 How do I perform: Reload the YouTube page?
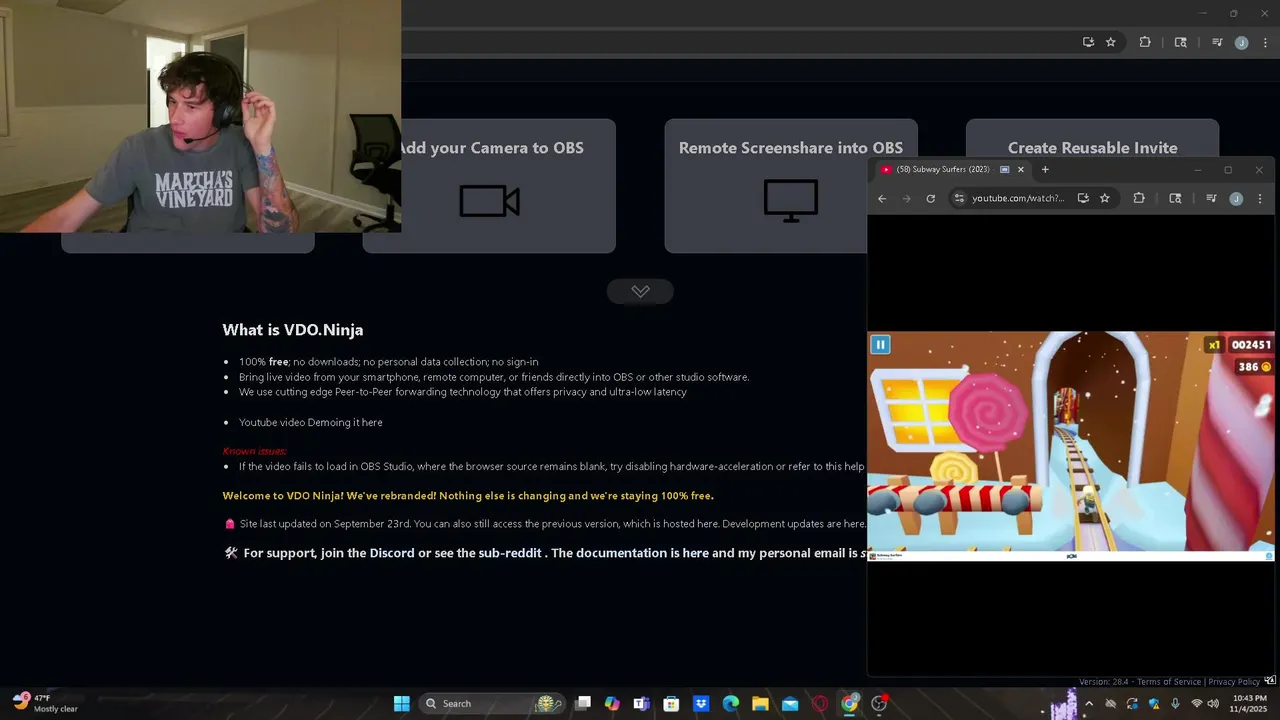[x=930, y=199]
